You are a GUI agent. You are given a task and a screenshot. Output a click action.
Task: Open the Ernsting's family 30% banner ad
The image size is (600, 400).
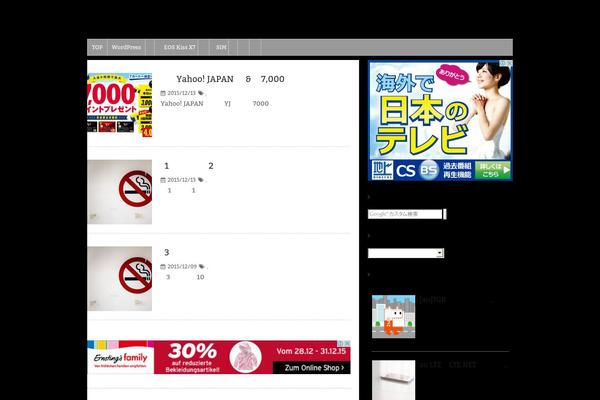[x=218, y=357]
